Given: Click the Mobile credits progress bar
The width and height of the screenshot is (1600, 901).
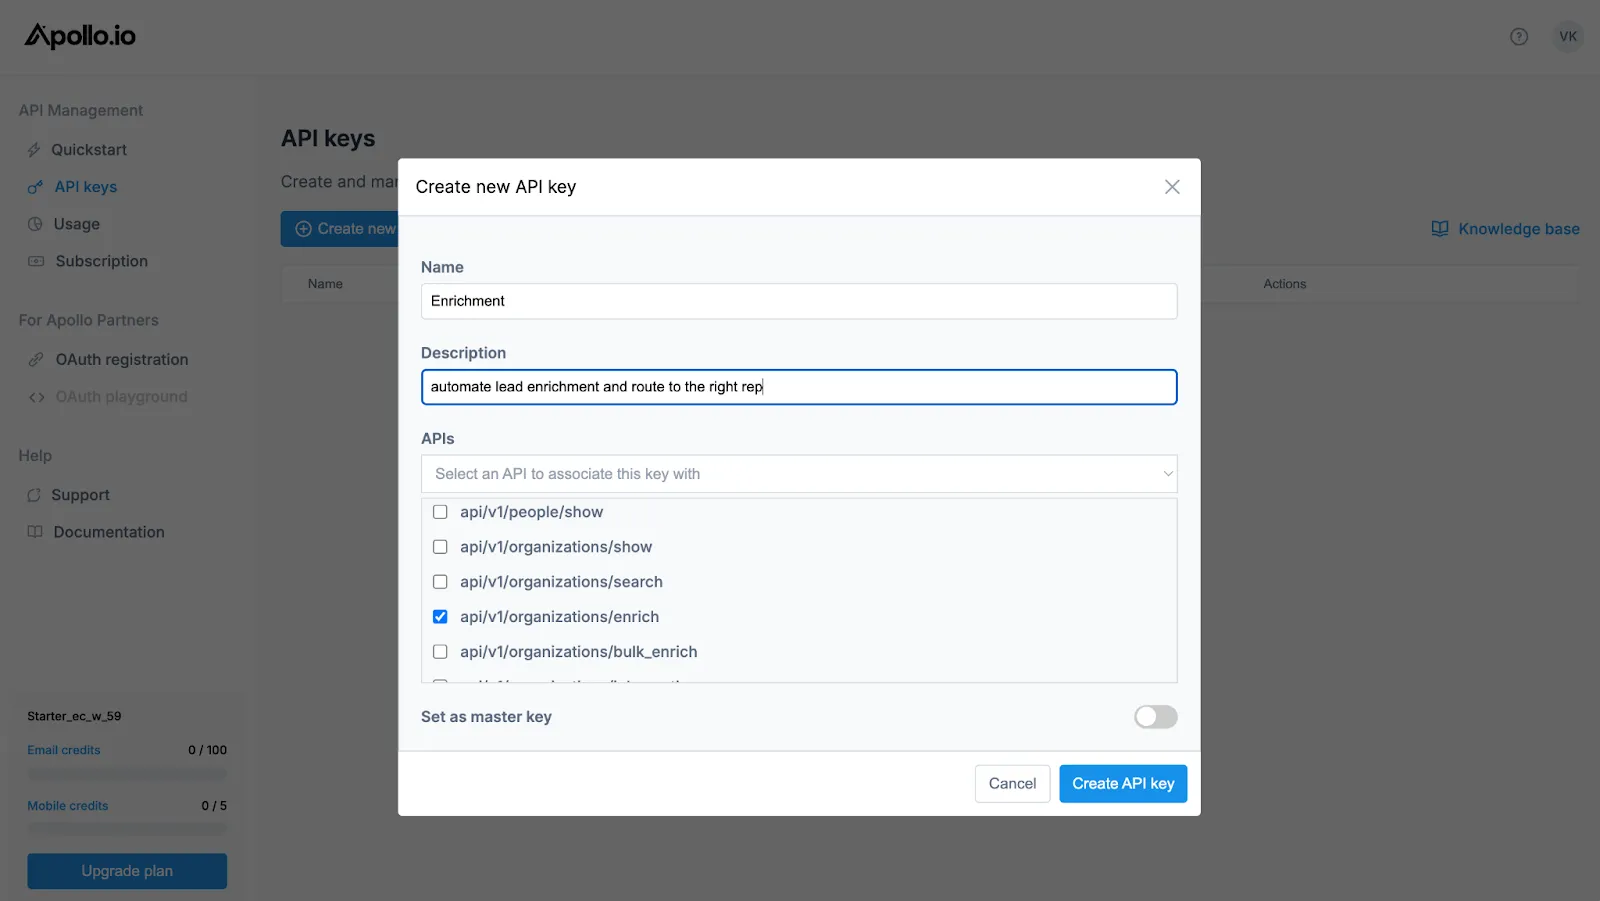Looking at the screenshot, I should point(127,829).
